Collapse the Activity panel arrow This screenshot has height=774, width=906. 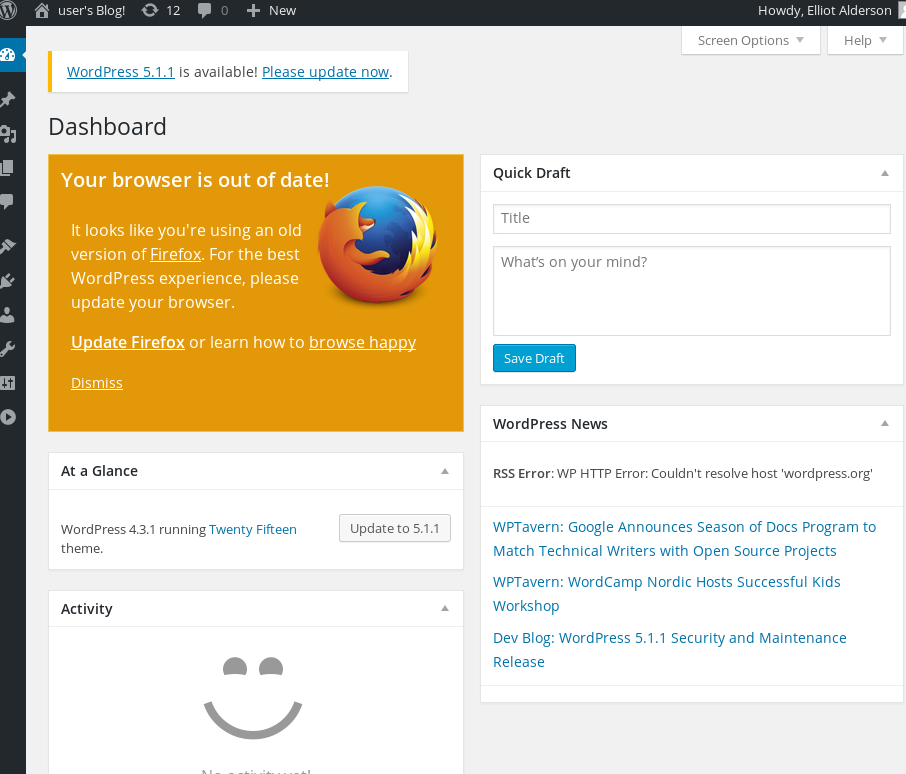coord(445,608)
